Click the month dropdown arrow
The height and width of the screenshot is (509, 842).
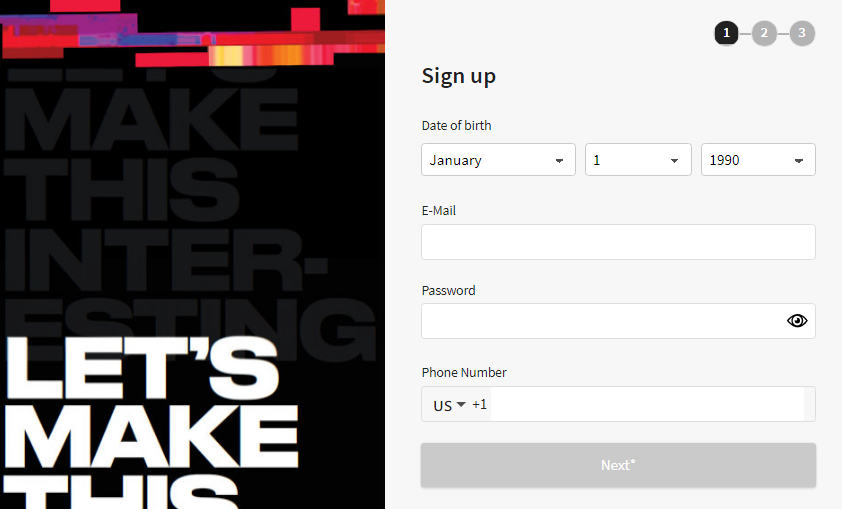[x=559, y=161]
